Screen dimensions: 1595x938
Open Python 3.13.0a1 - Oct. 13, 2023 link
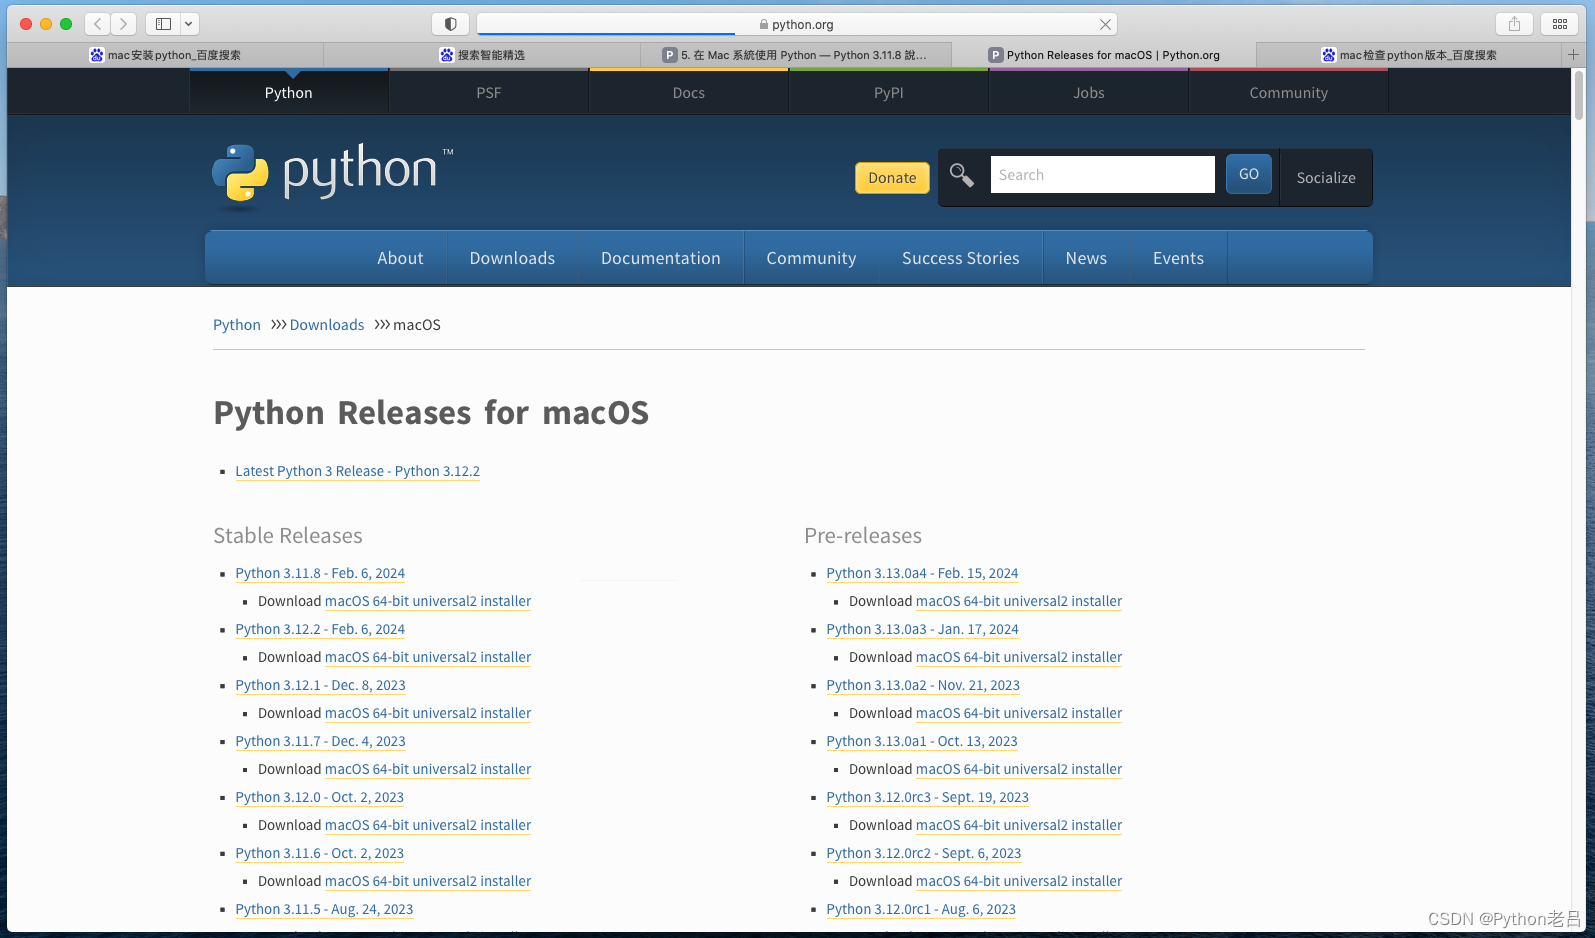click(x=922, y=741)
